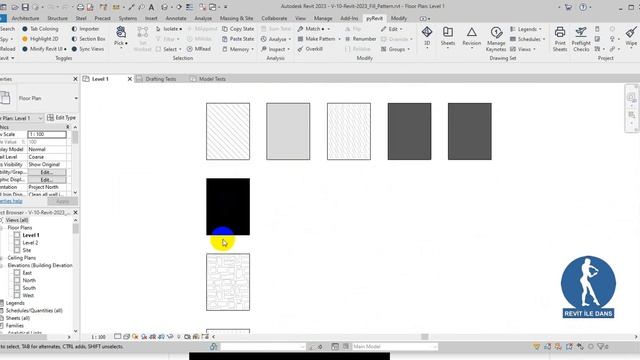
Task: Click the Edit Type button
Action: pos(62,118)
